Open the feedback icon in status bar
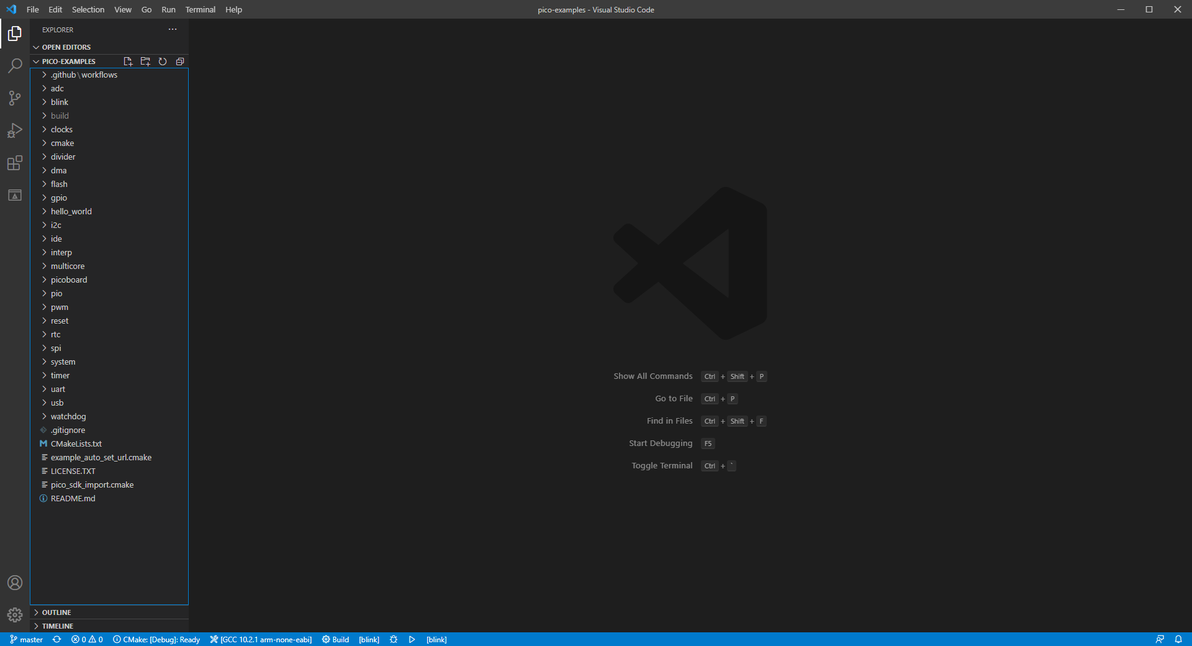 [x=1160, y=640]
